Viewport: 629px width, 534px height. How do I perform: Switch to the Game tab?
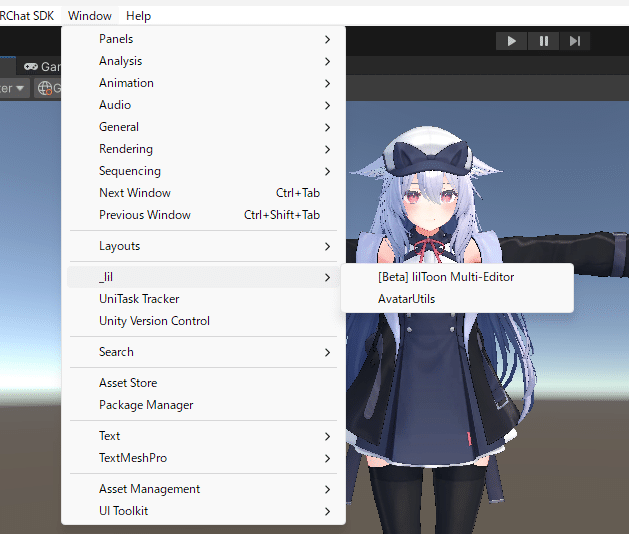click(42, 66)
